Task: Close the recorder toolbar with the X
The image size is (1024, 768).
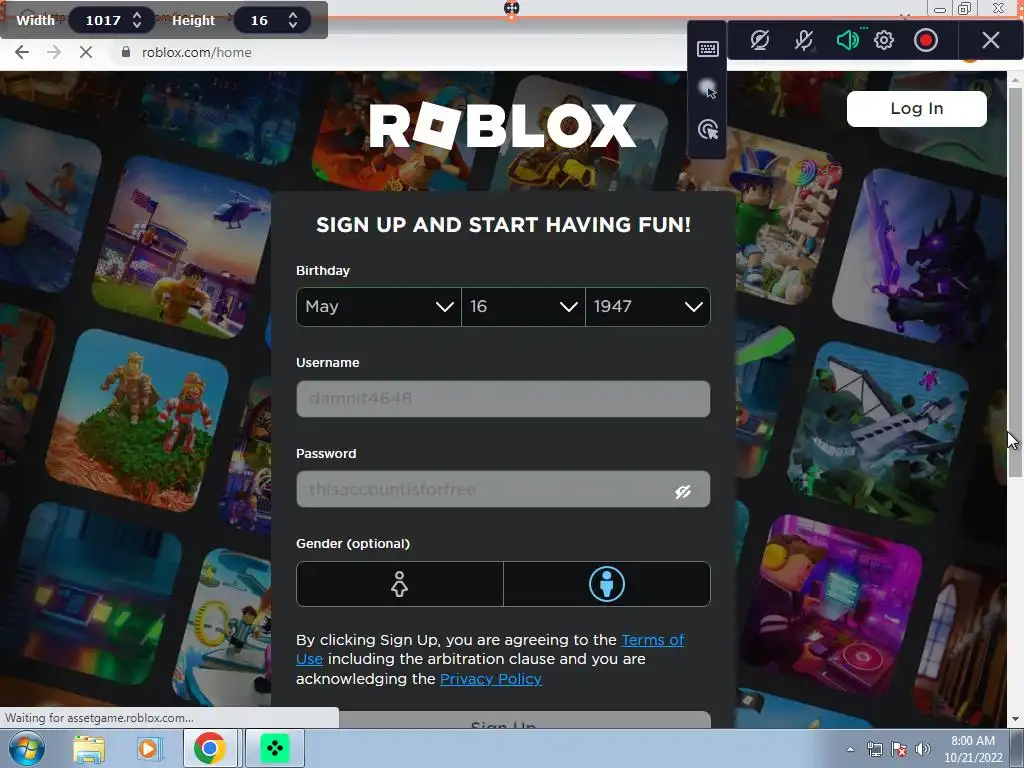Action: pos(991,40)
